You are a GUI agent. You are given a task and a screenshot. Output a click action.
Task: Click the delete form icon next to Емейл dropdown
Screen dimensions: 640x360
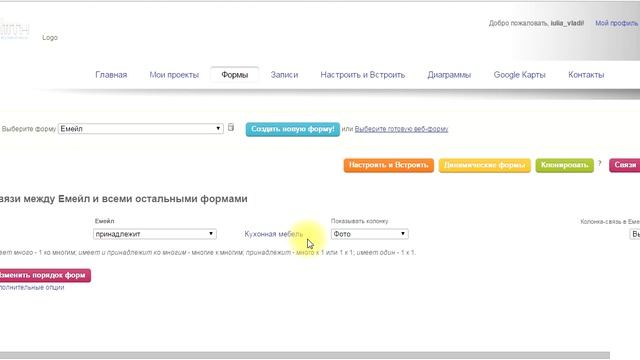coord(231,127)
